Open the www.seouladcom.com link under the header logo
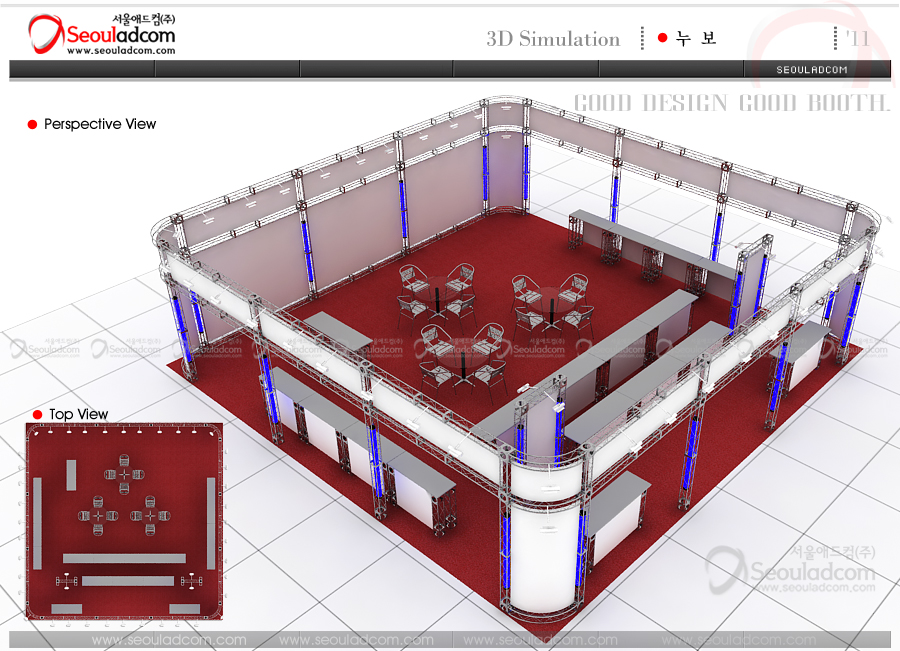The width and height of the screenshot is (900, 651). (120, 51)
